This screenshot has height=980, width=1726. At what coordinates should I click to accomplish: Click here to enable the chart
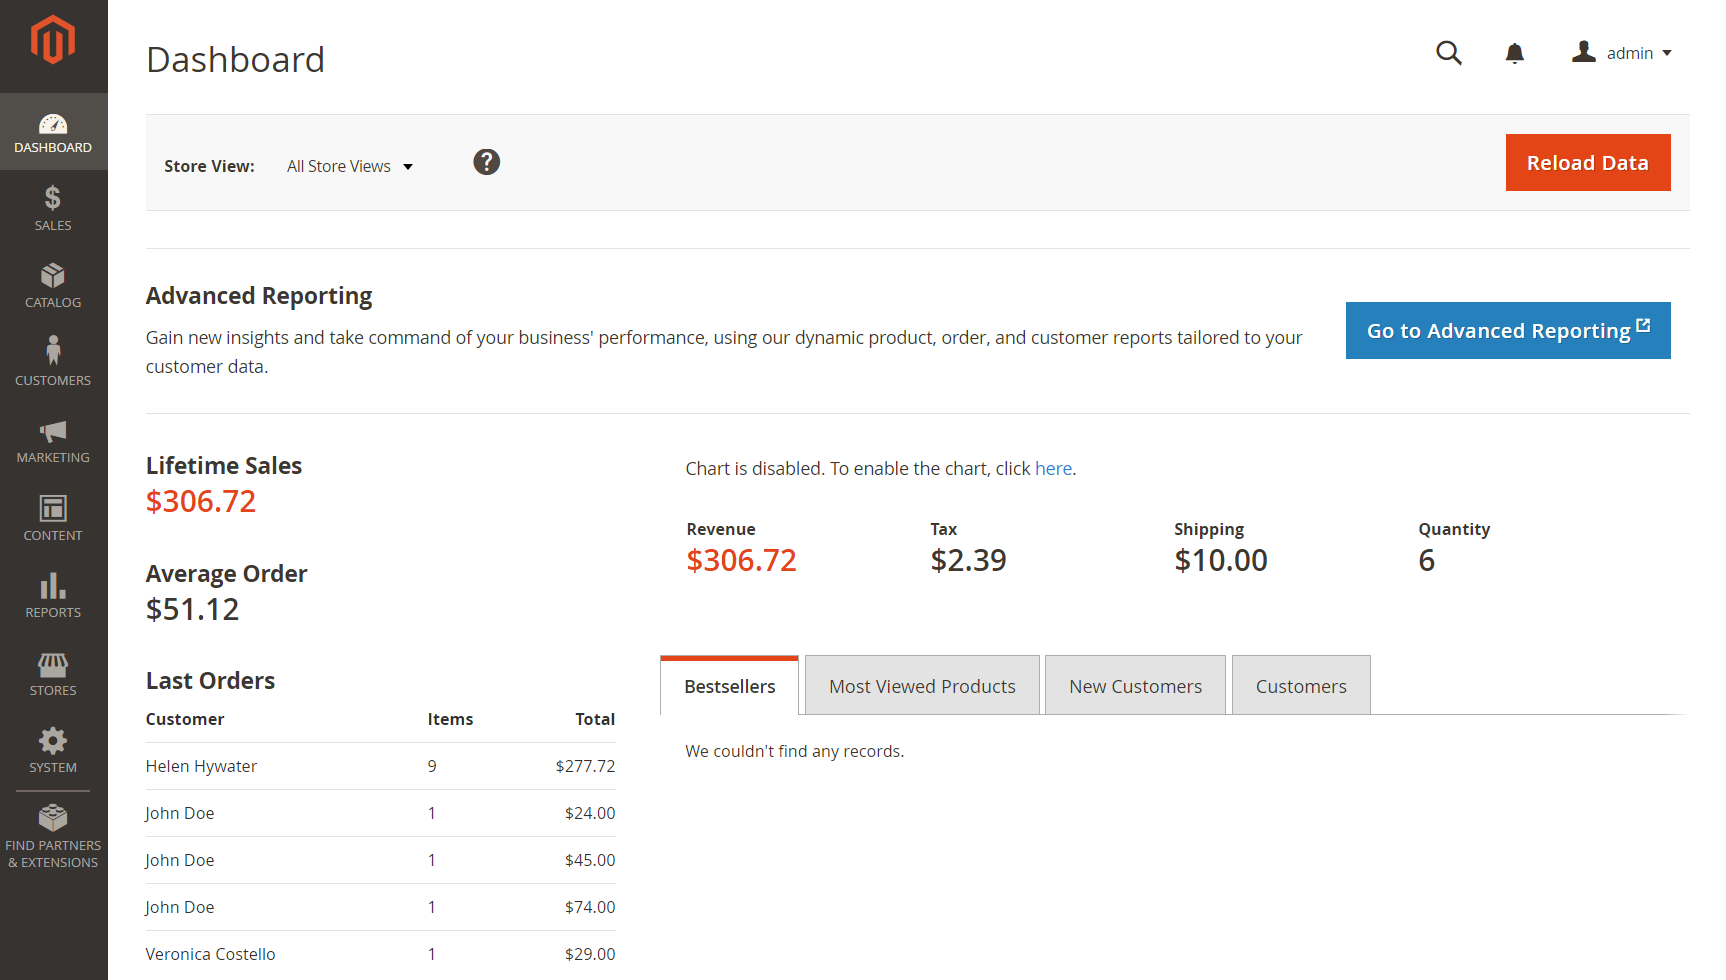(x=1053, y=468)
